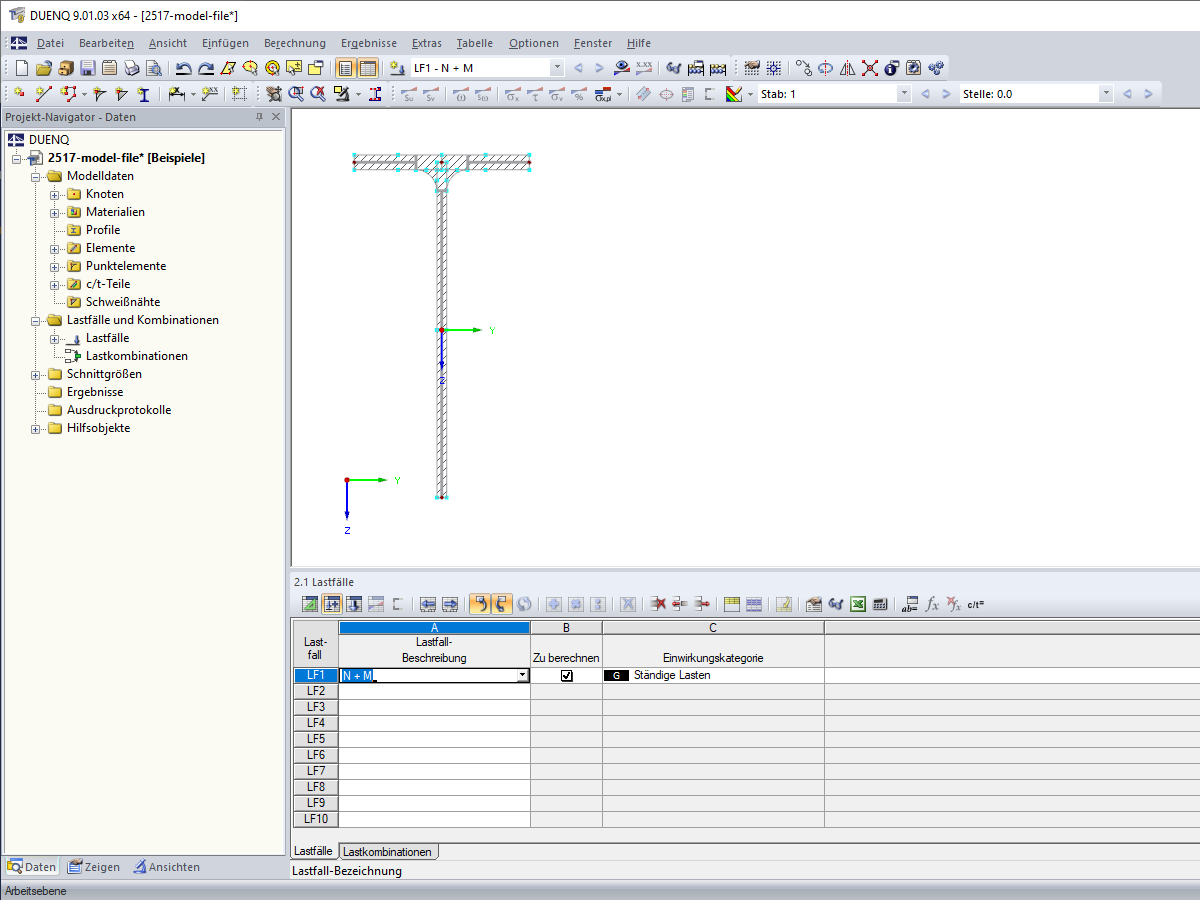The image size is (1200, 900).
Task: Toggle the Zu berechnen checkbox for LF1
Action: pyautogui.click(x=567, y=676)
